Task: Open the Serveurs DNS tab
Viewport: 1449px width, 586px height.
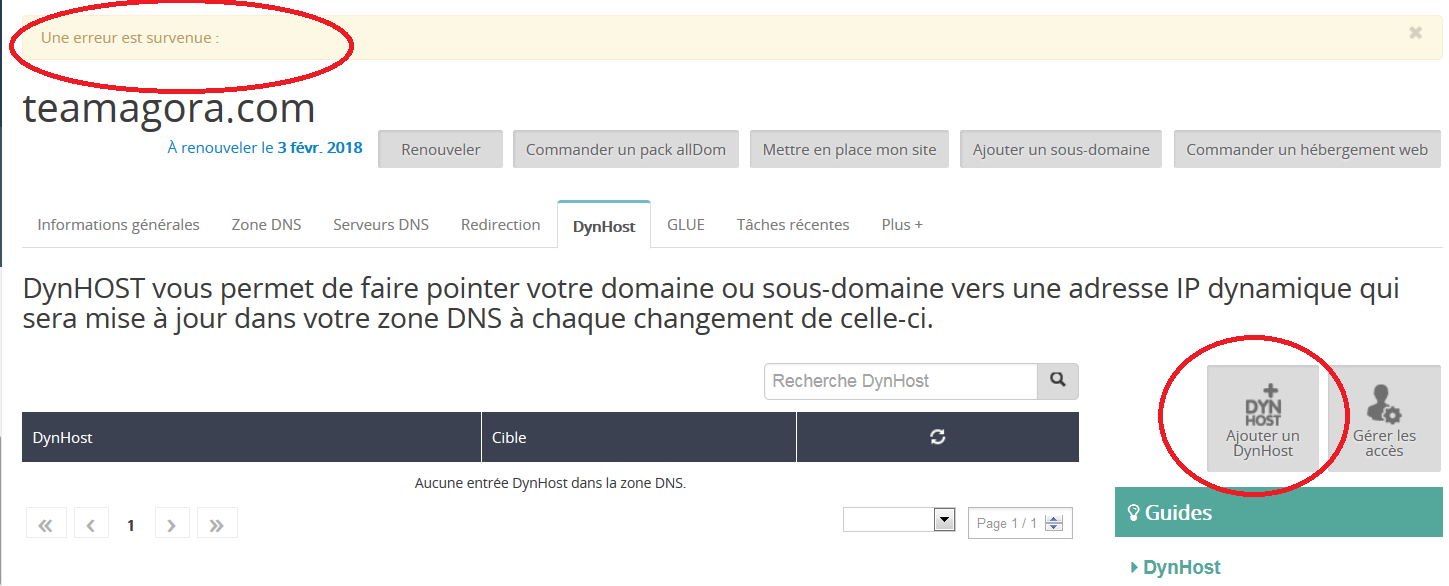Action: pos(381,224)
